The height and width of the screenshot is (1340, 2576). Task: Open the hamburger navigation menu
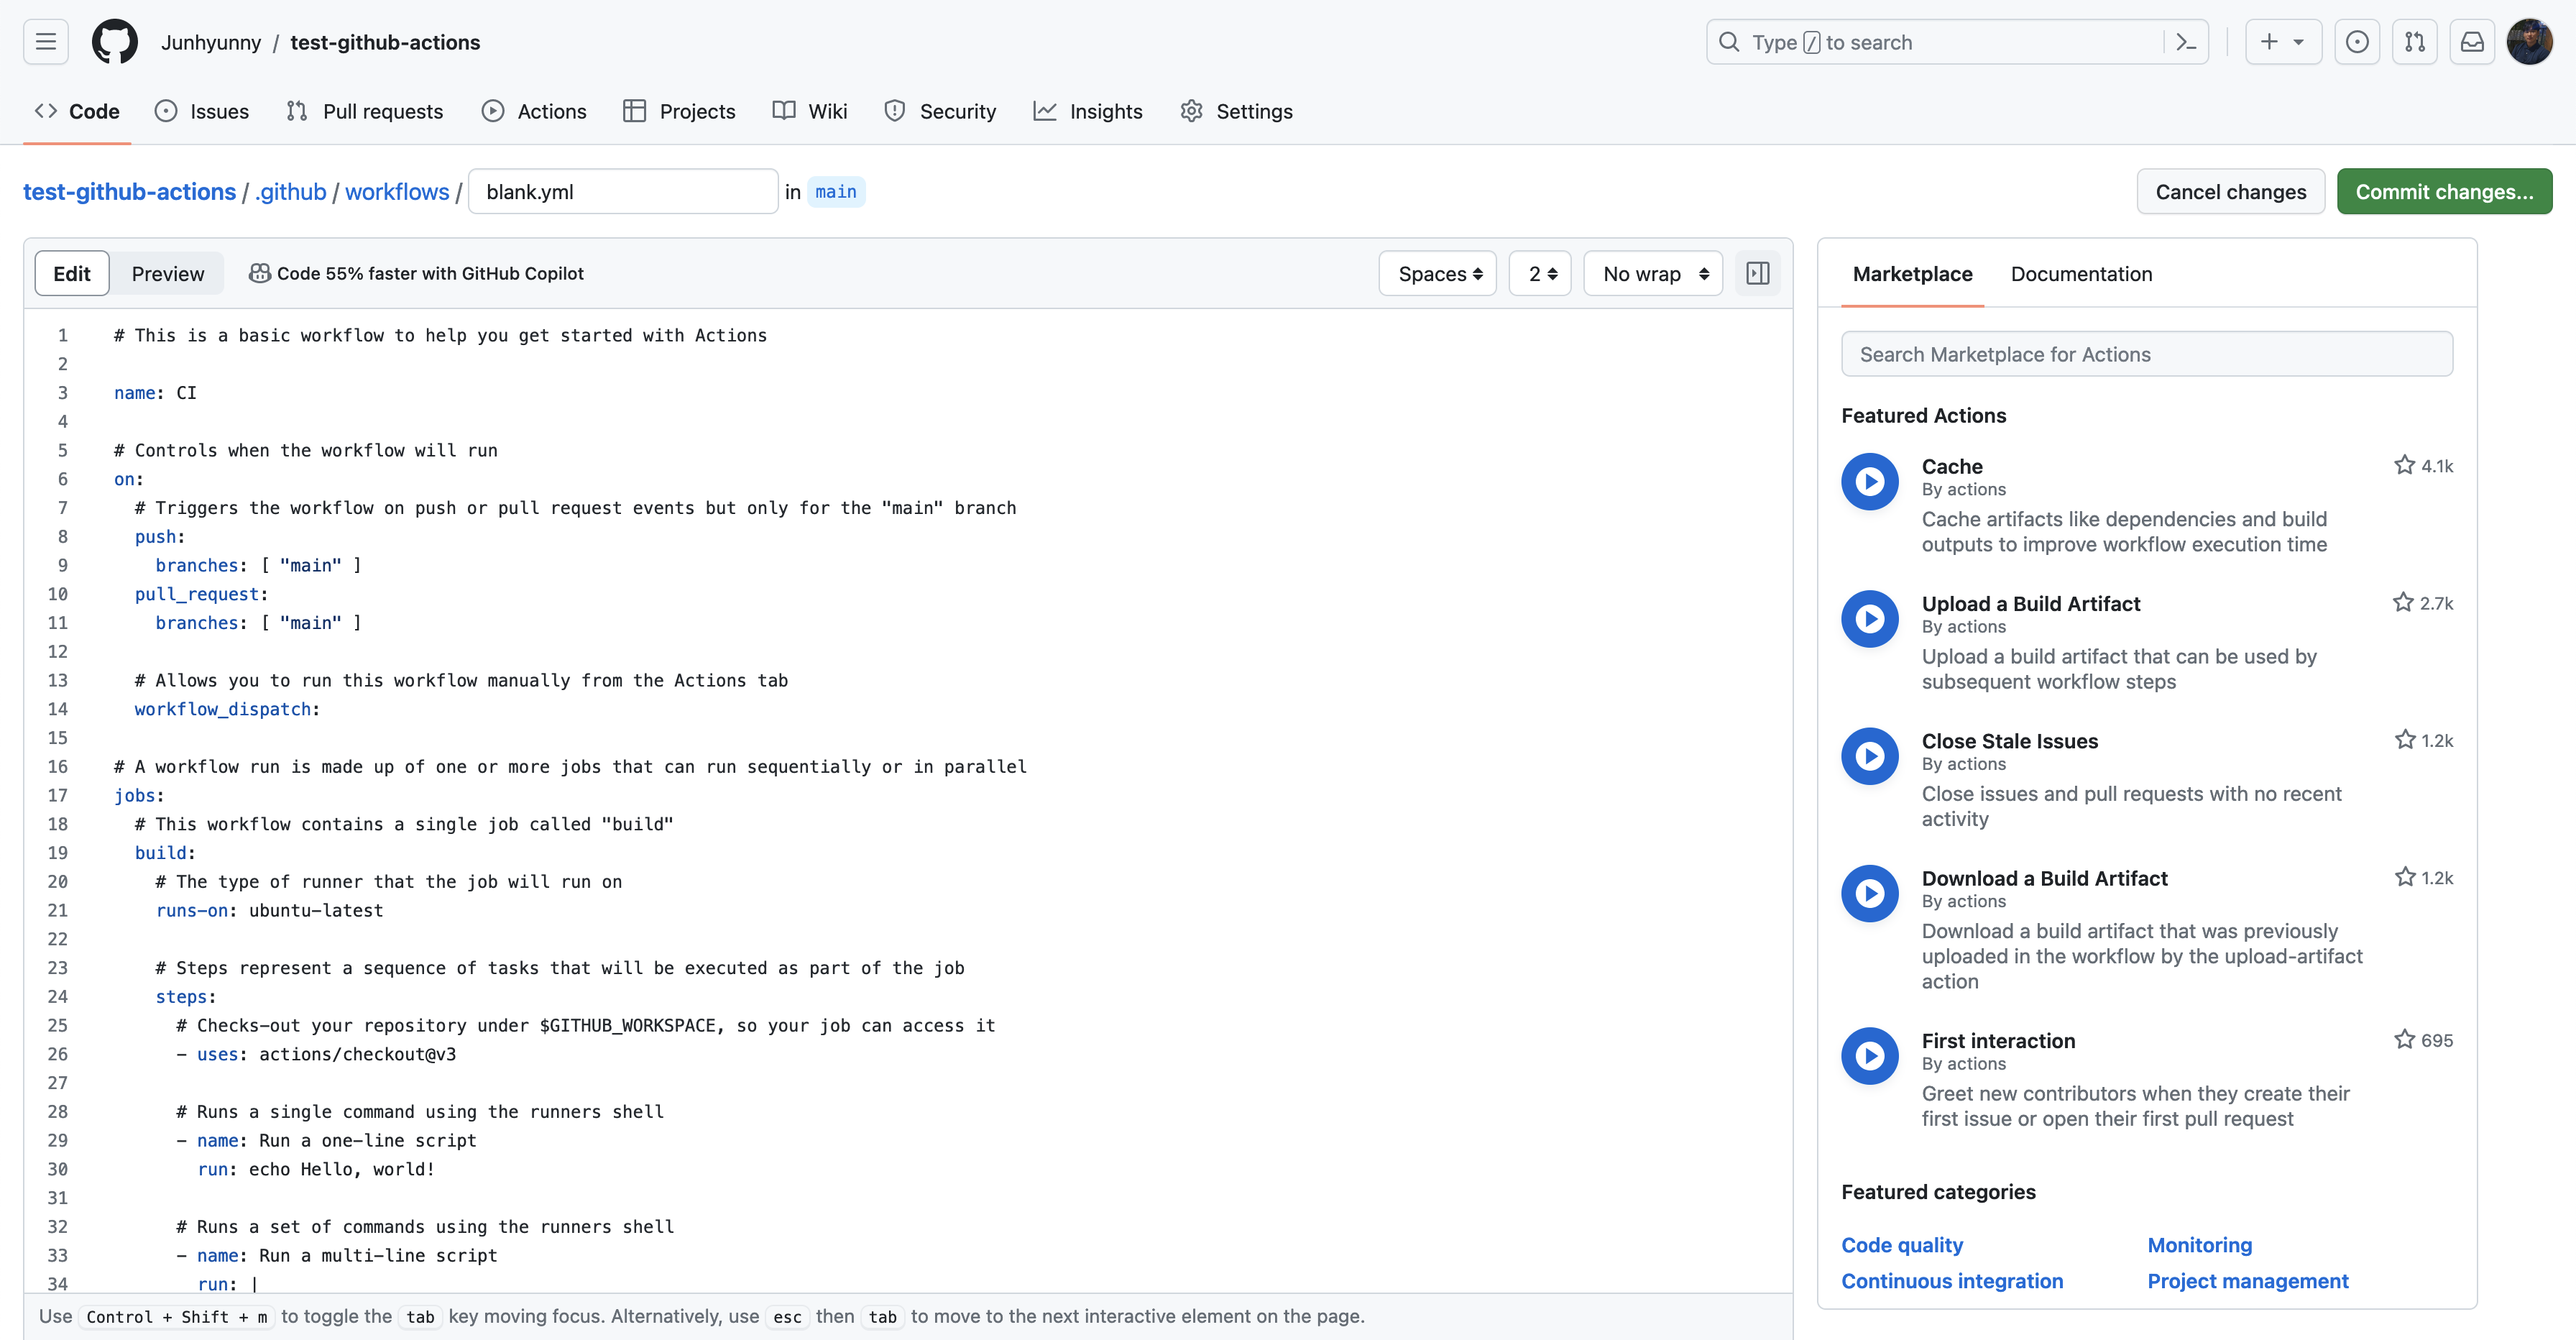click(x=46, y=42)
